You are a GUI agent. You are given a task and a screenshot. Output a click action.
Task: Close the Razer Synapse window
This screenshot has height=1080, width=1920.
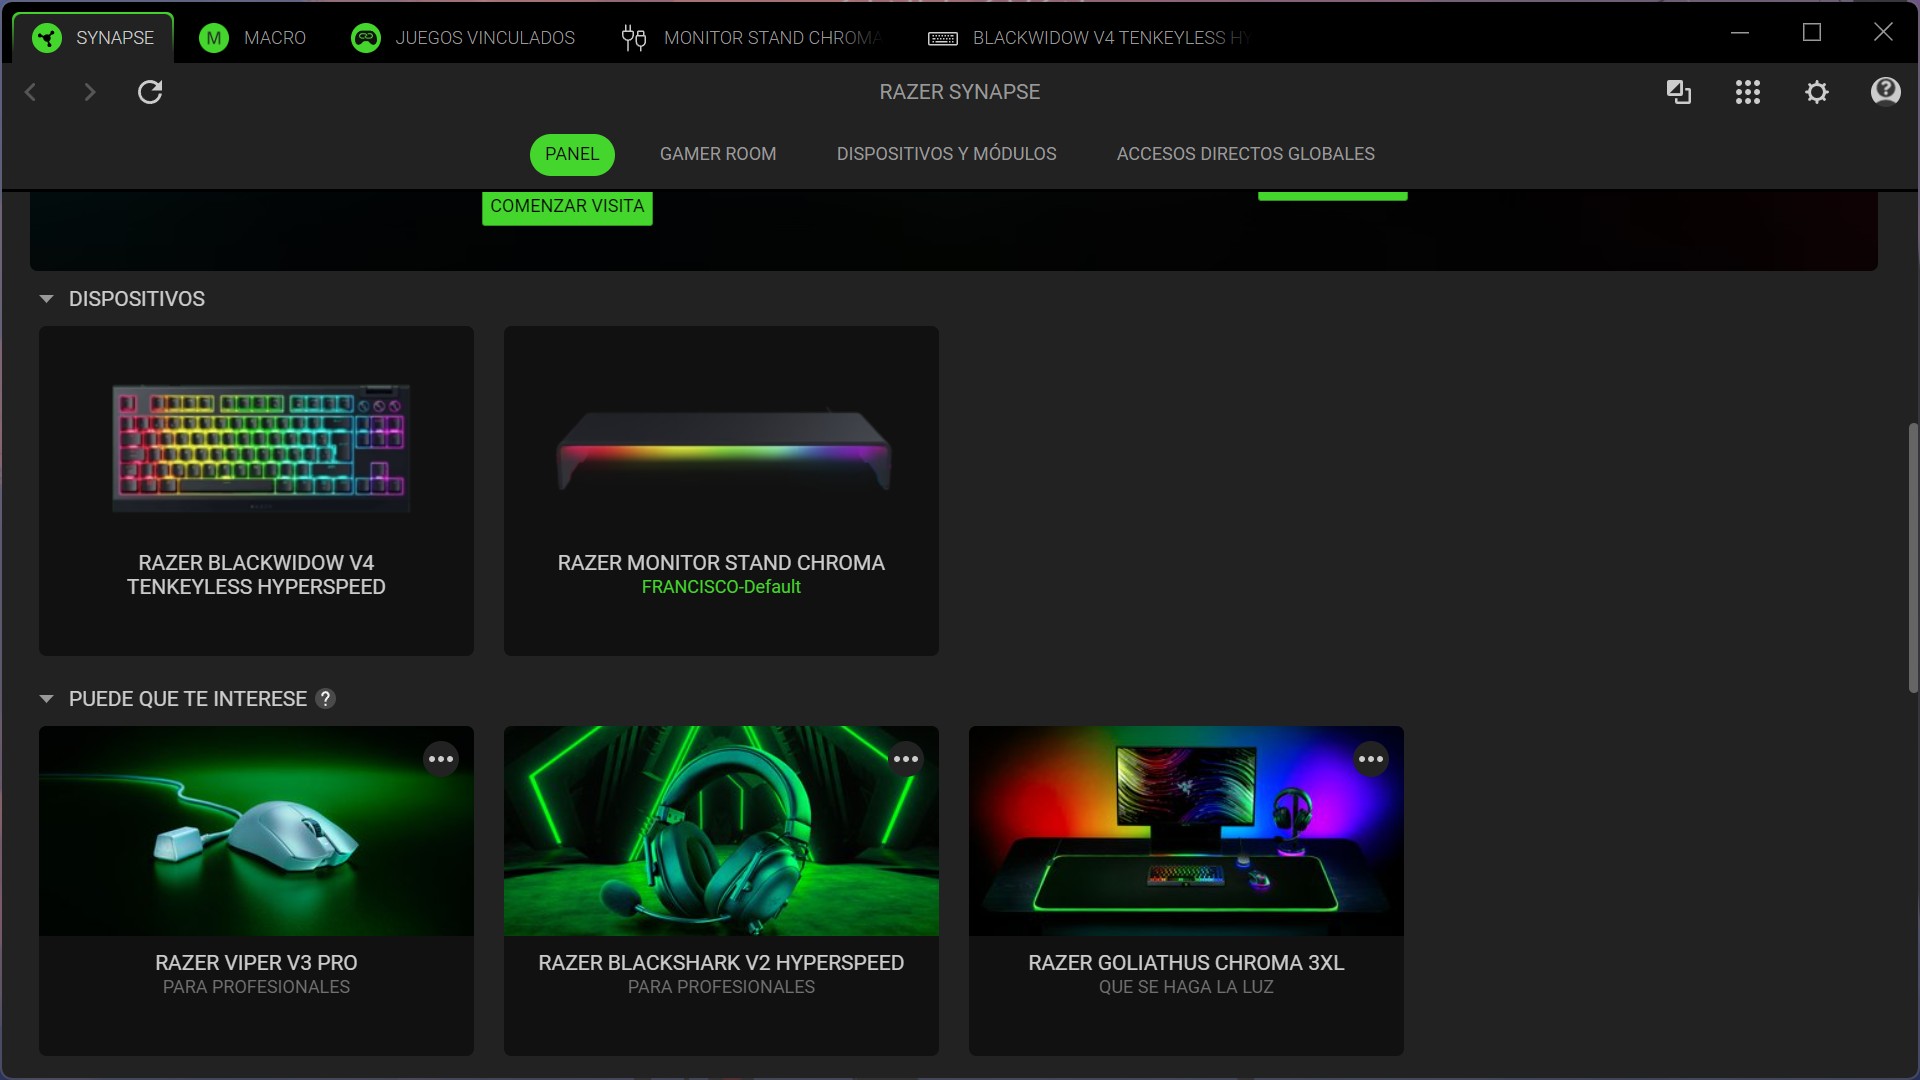1883,33
